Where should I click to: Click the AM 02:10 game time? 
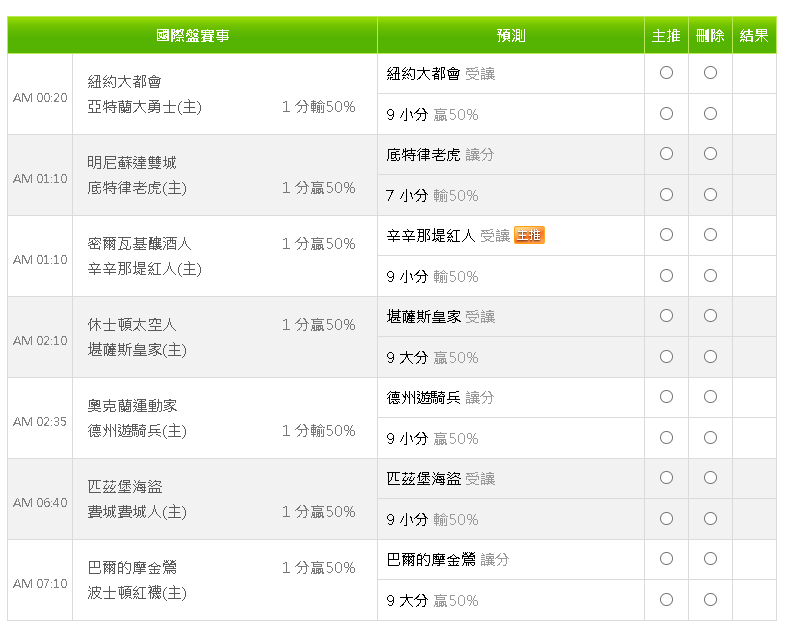pos(40,341)
